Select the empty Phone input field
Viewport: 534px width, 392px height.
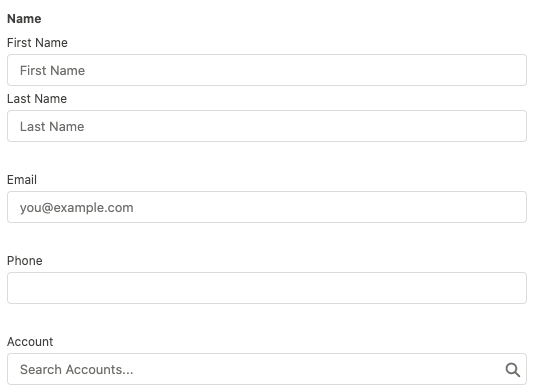(267, 288)
